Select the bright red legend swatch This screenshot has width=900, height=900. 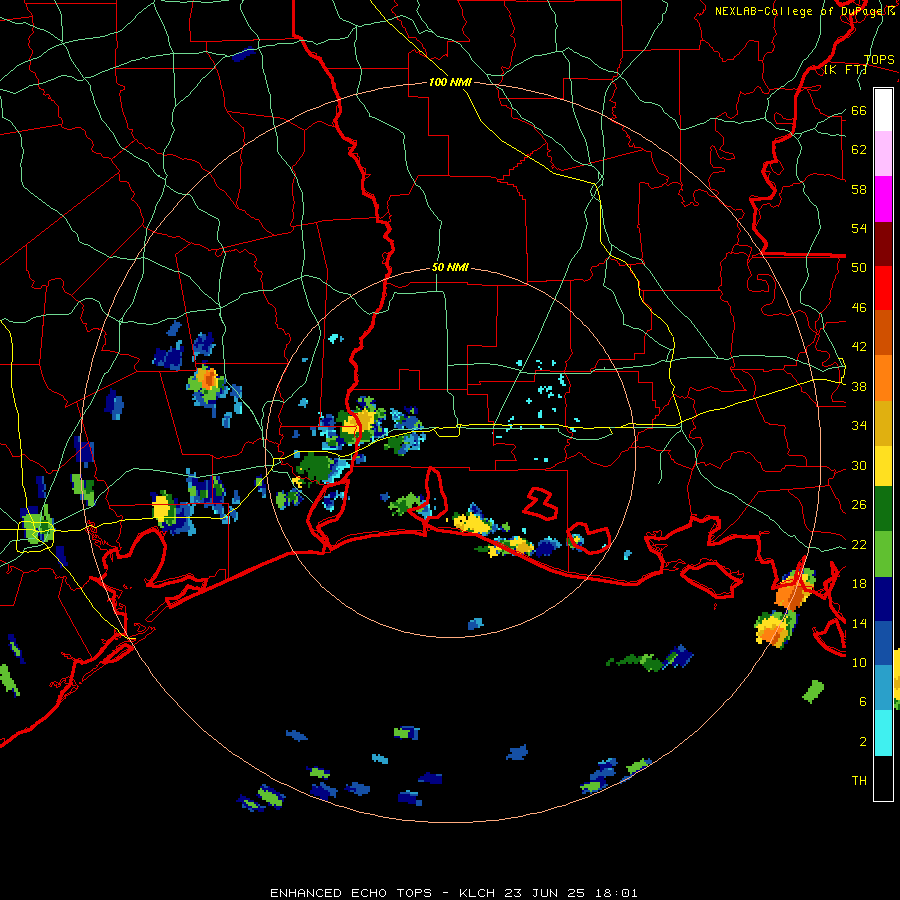tap(883, 288)
